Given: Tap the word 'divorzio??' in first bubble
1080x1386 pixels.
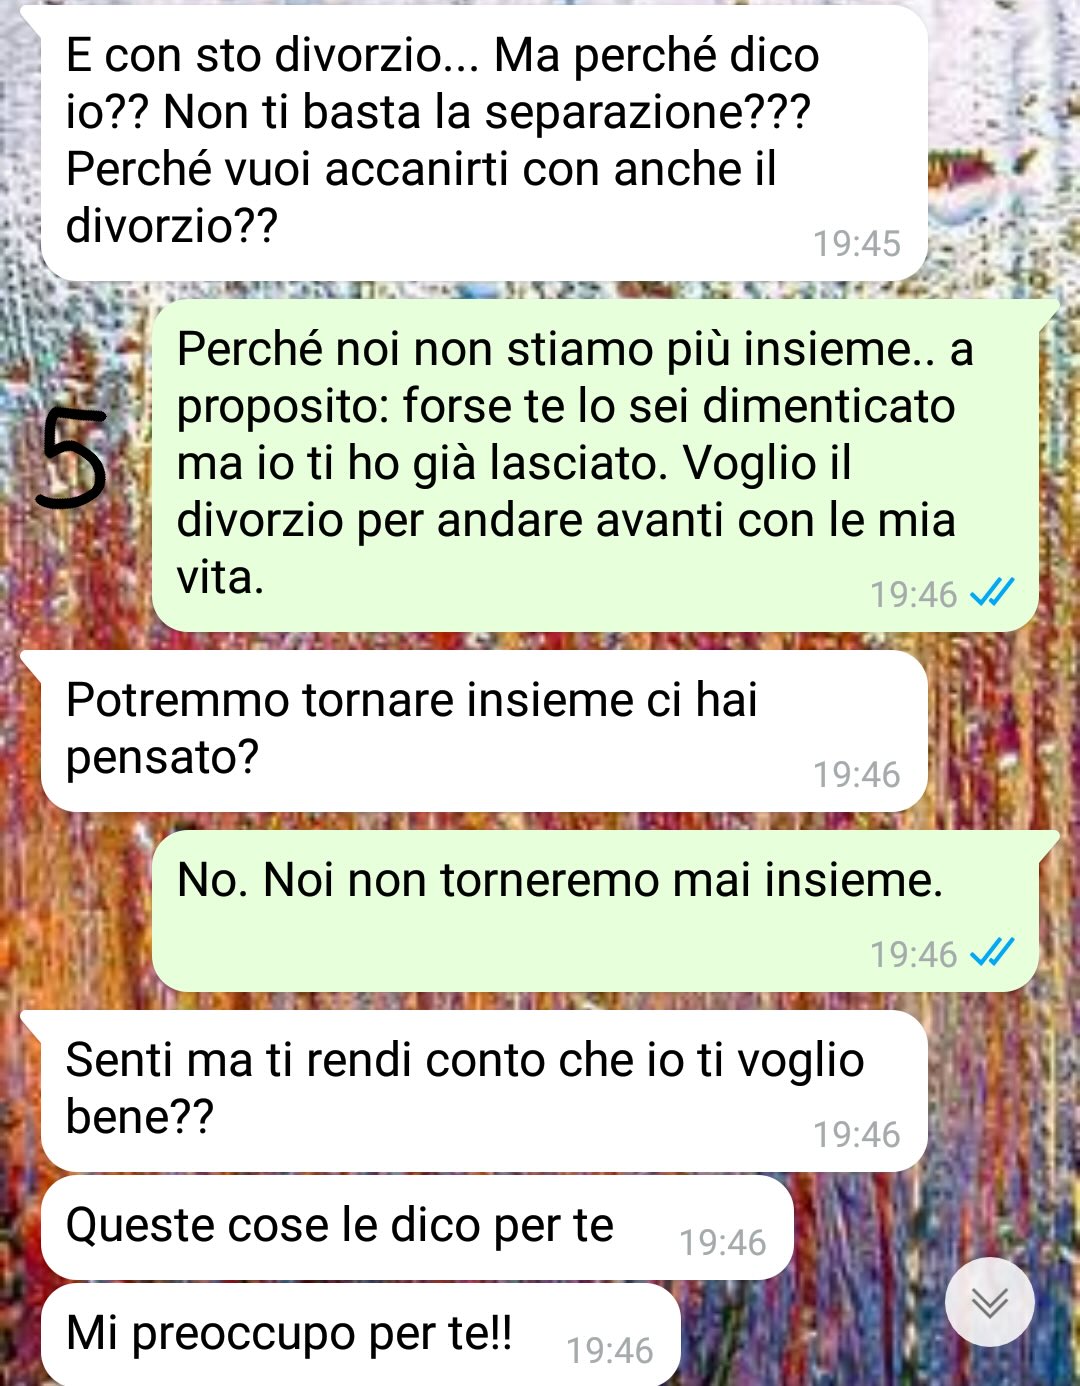Looking at the screenshot, I should 171,226.
